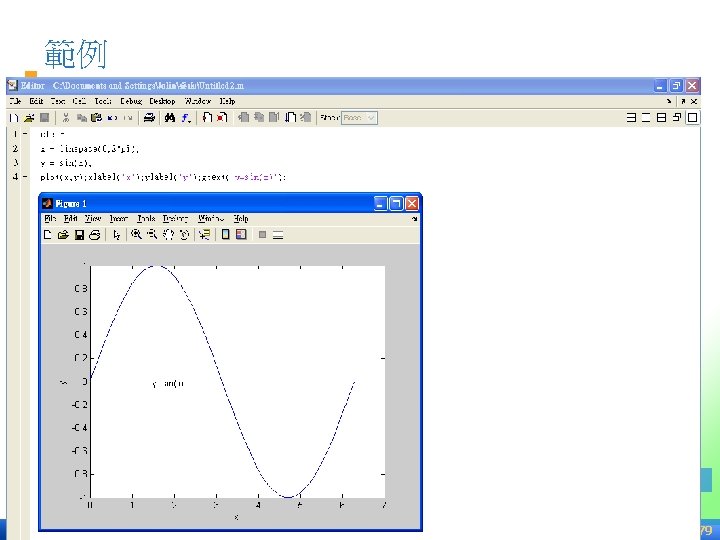The image size is (720, 540).
Task: Save the file via the Editor toolbar
Action: pos(45,118)
